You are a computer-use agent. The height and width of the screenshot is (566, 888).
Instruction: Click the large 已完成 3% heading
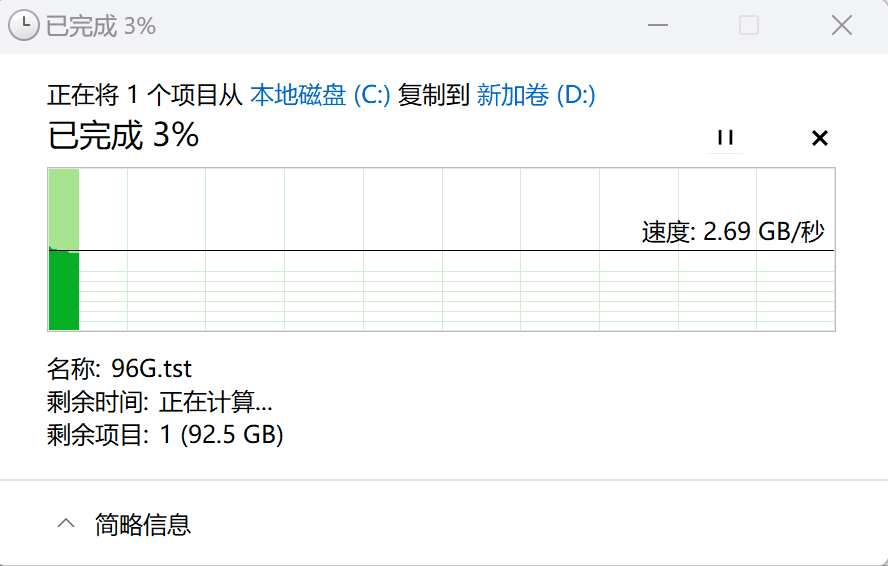tap(124, 135)
